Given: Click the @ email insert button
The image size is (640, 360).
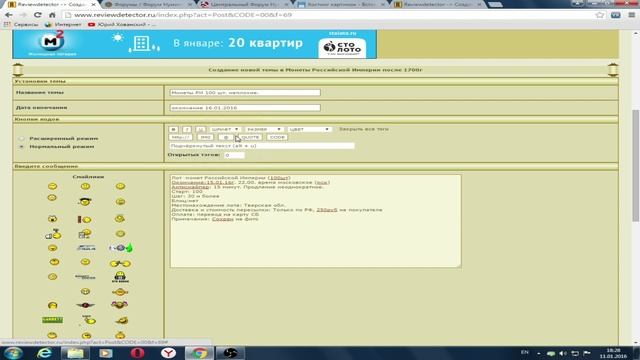Looking at the screenshot, I should 226,137.
